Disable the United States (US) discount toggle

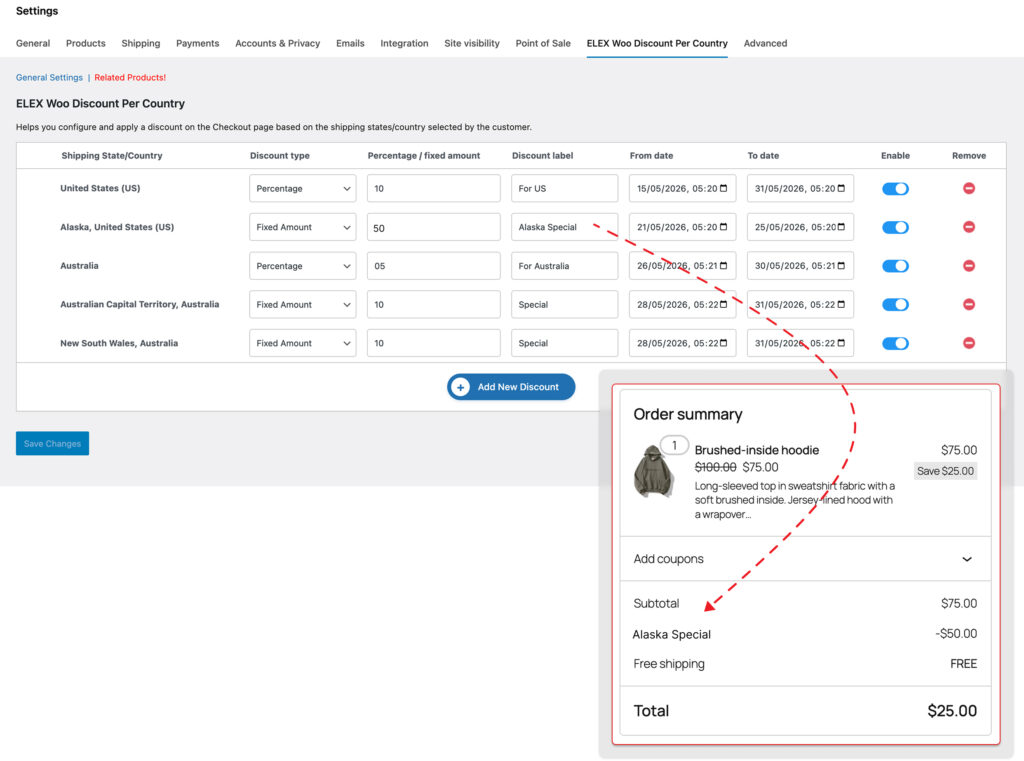(x=895, y=189)
